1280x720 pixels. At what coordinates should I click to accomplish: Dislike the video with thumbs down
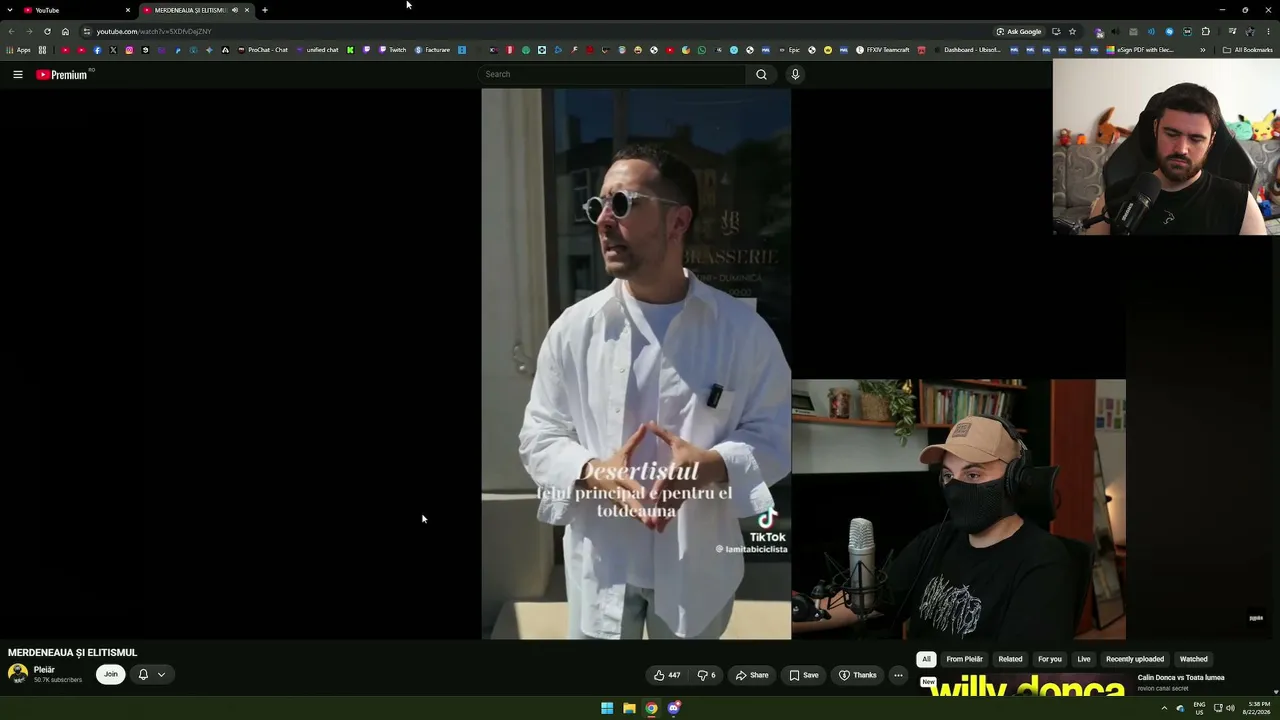pos(706,675)
